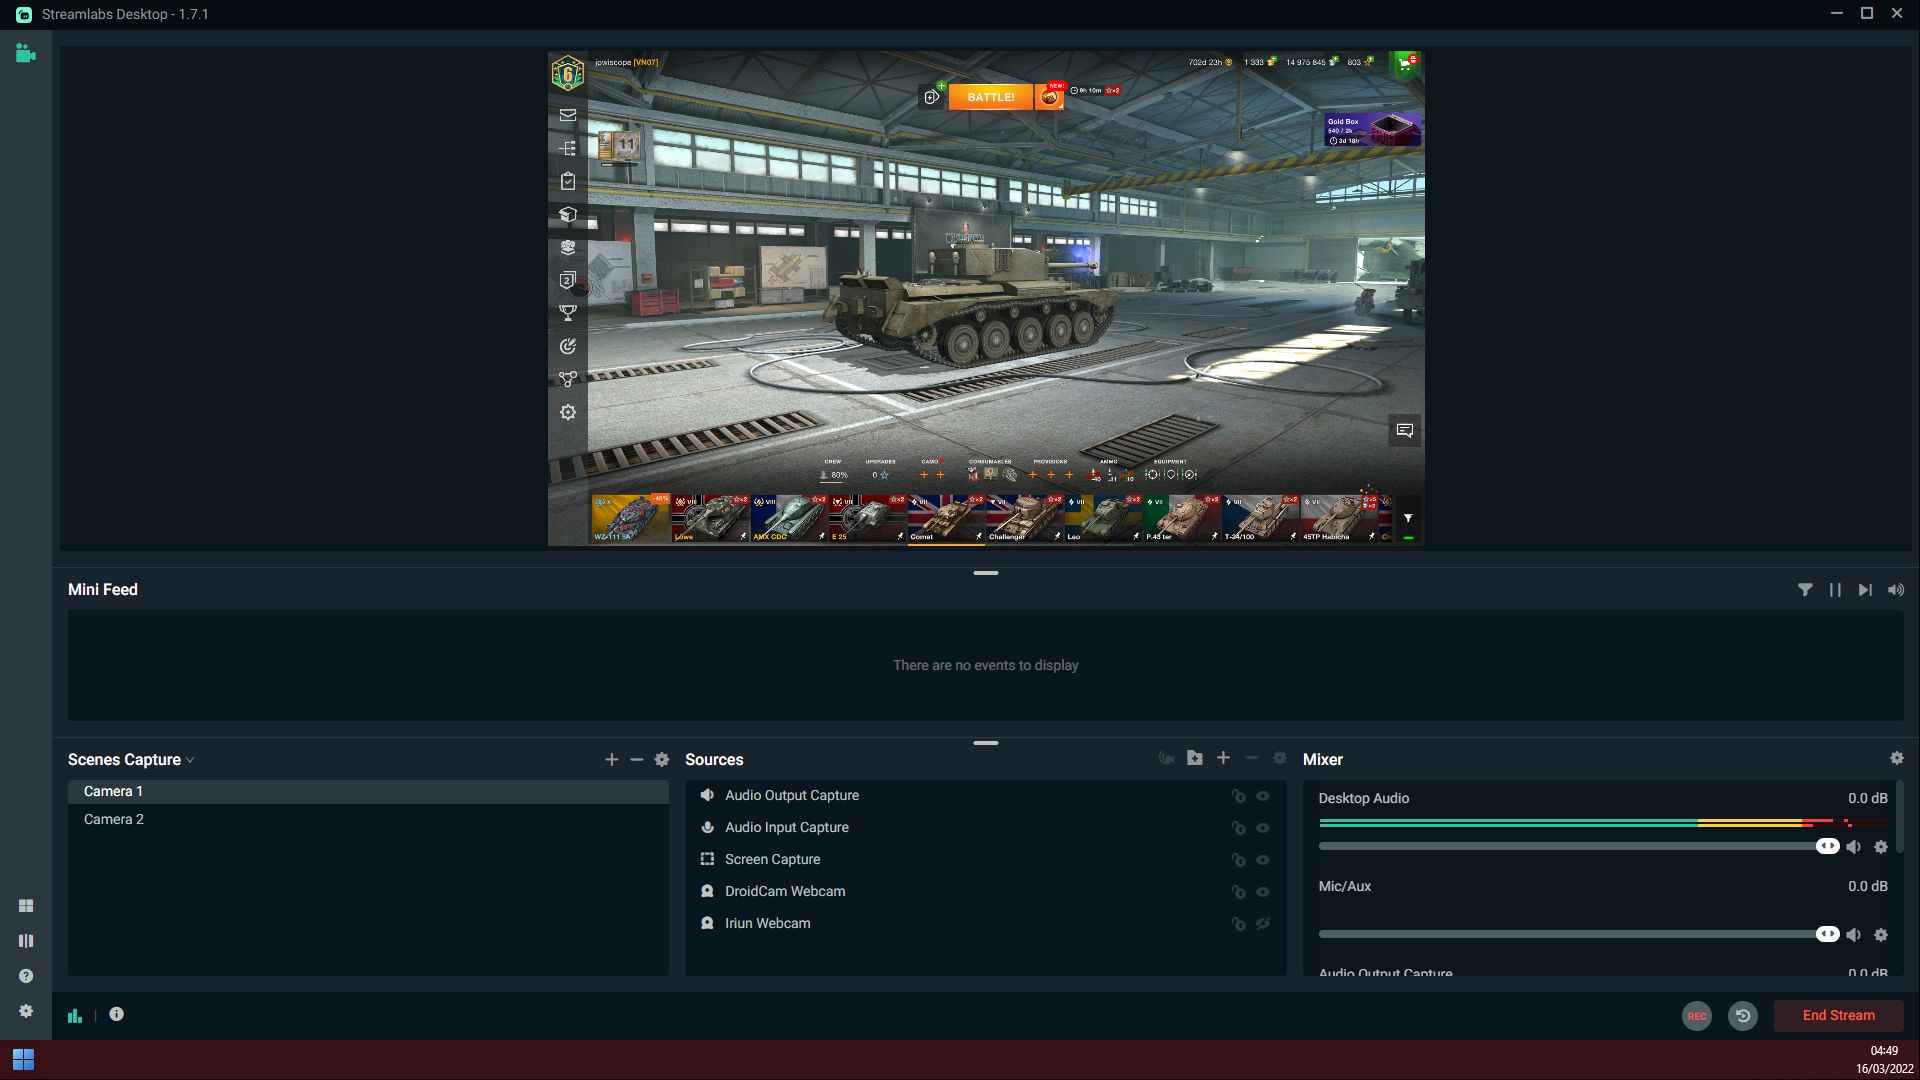Click the Desktop Audio 0.0 dB value

pyautogui.click(x=1867, y=799)
